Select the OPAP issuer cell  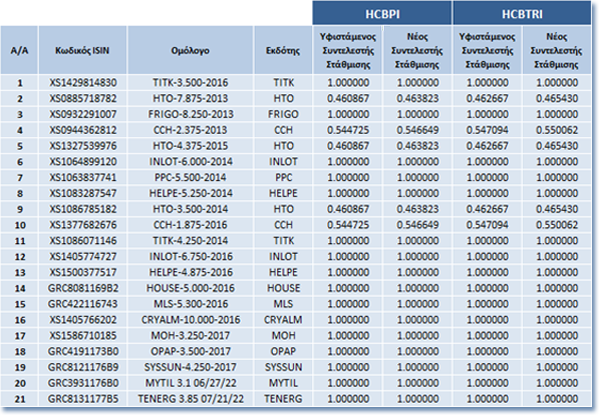coord(282,351)
